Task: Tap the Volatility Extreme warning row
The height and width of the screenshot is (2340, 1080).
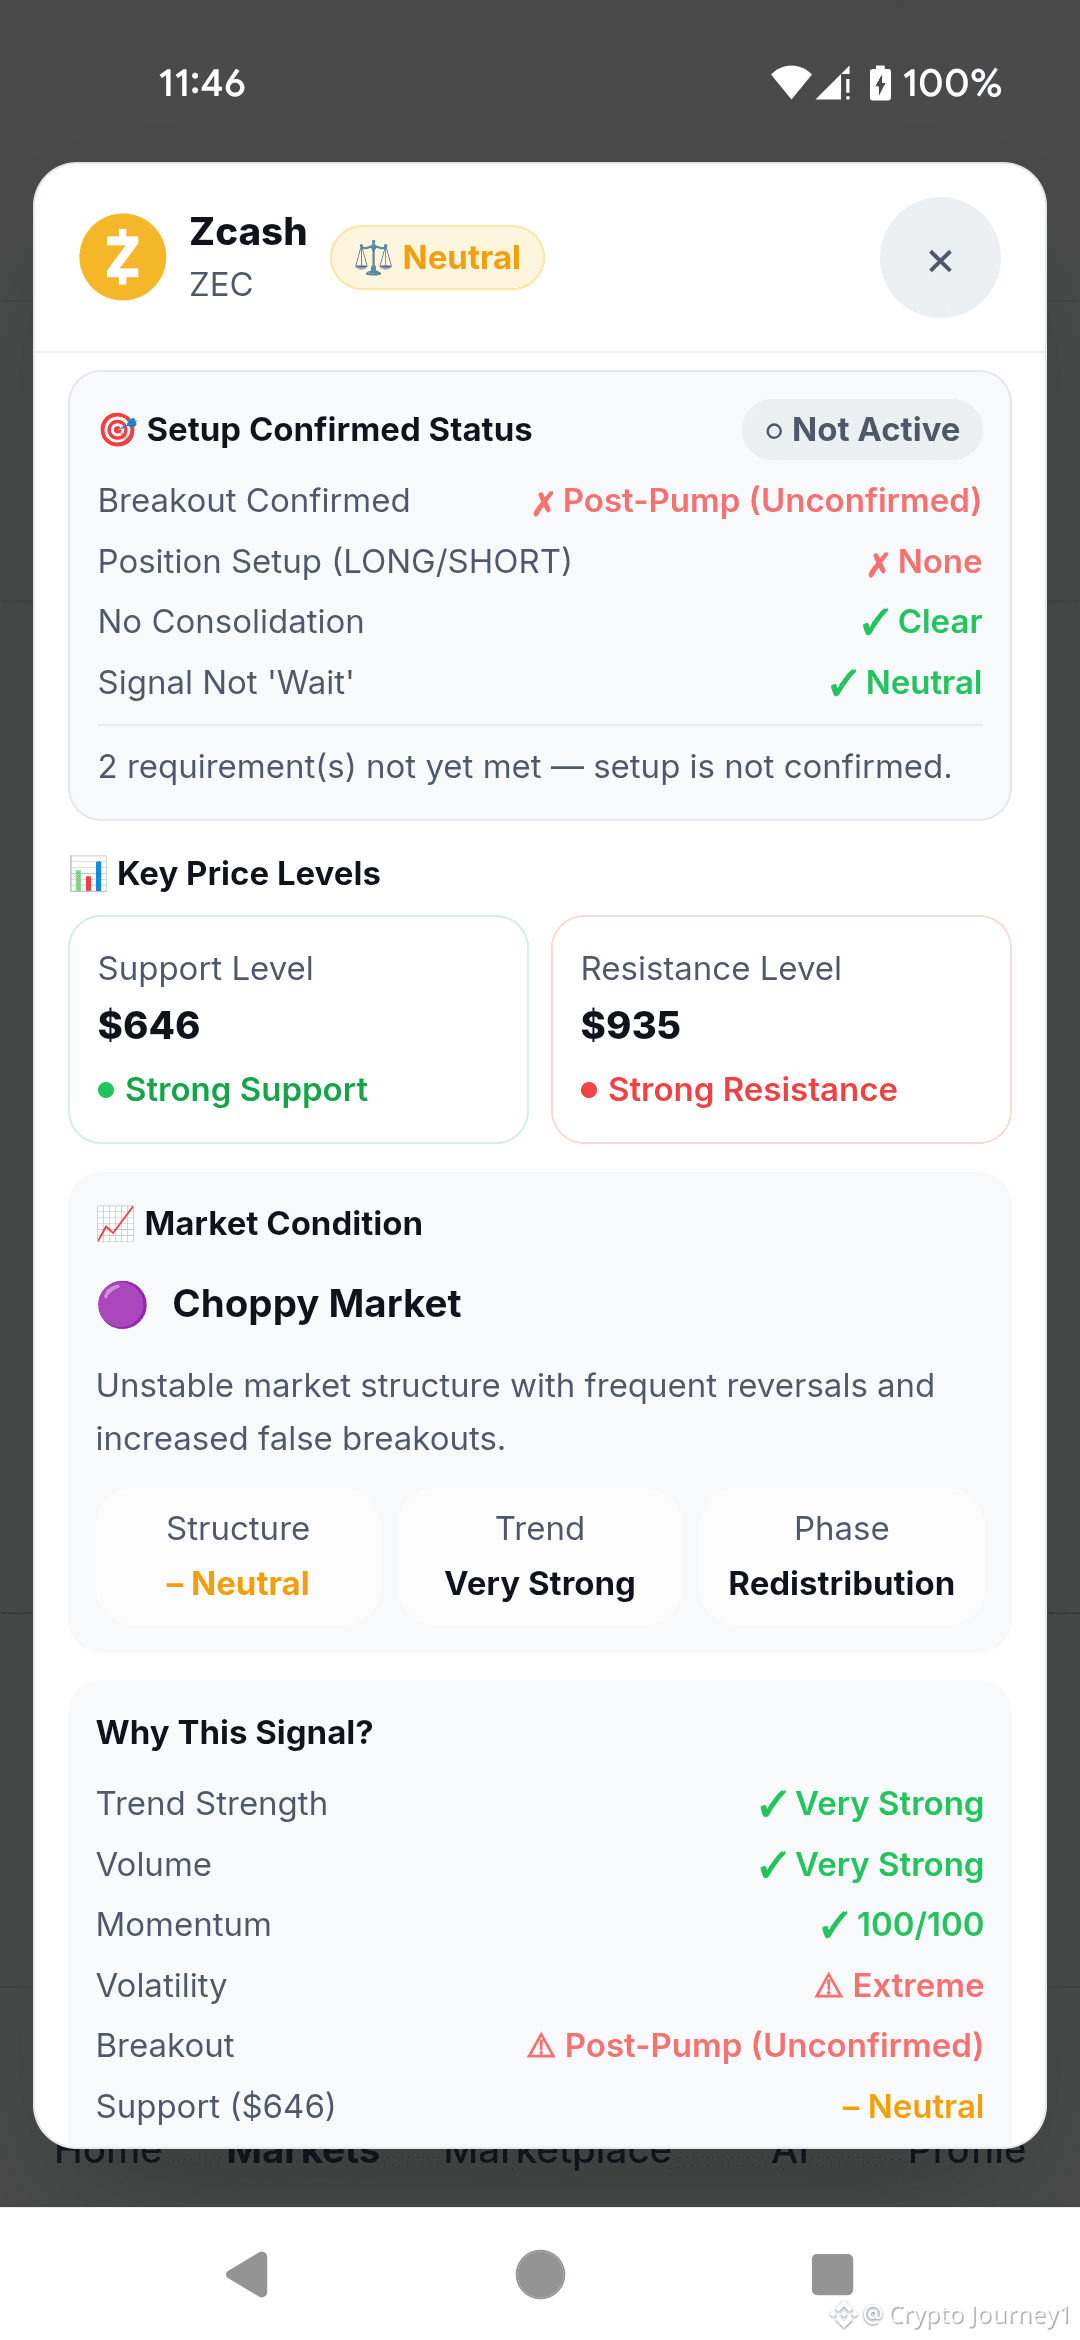Action: (x=540, y=1985)
